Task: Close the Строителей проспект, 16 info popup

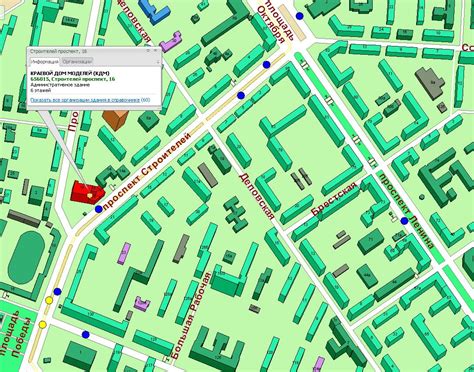Action: tap(155, 51)
